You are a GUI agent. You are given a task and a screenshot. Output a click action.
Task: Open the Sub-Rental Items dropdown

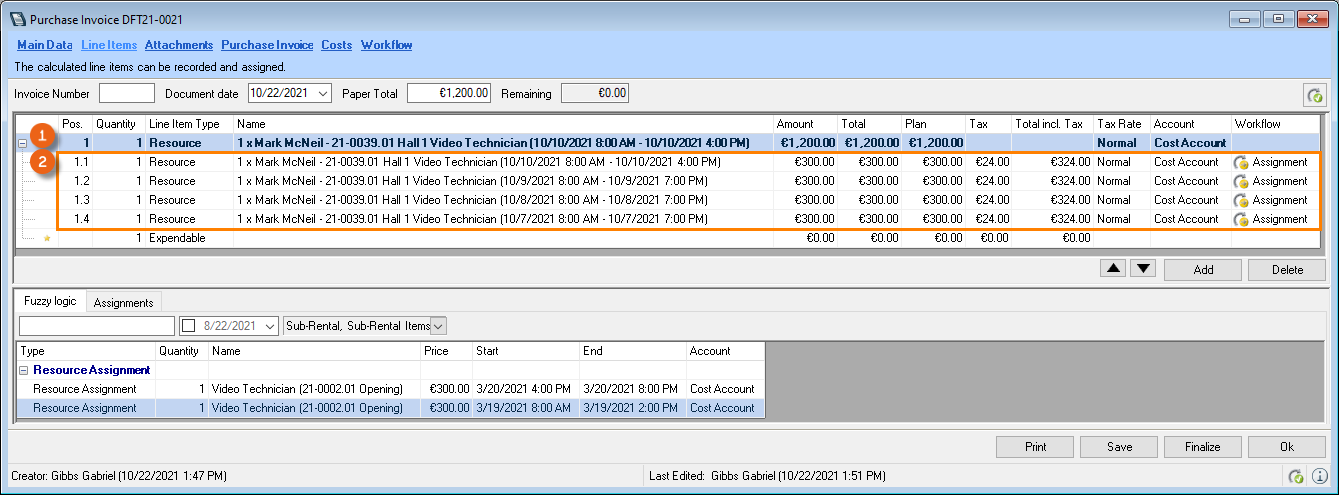(438, 326)
